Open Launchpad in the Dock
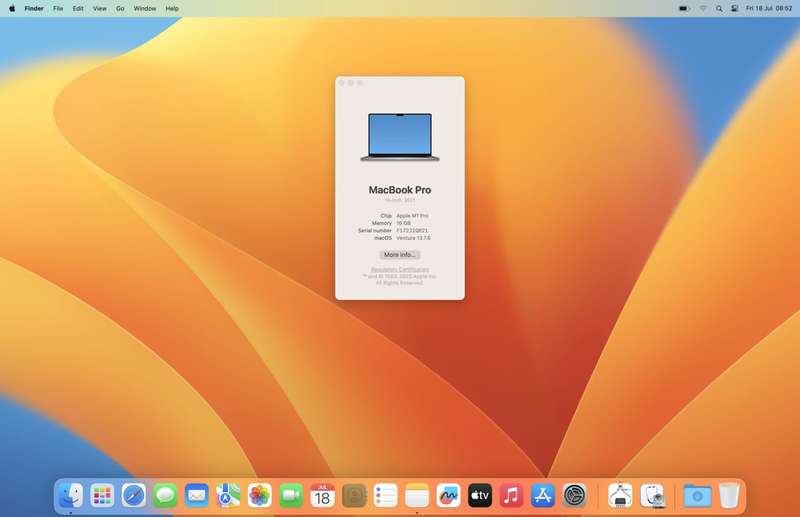 coord(102,495)
